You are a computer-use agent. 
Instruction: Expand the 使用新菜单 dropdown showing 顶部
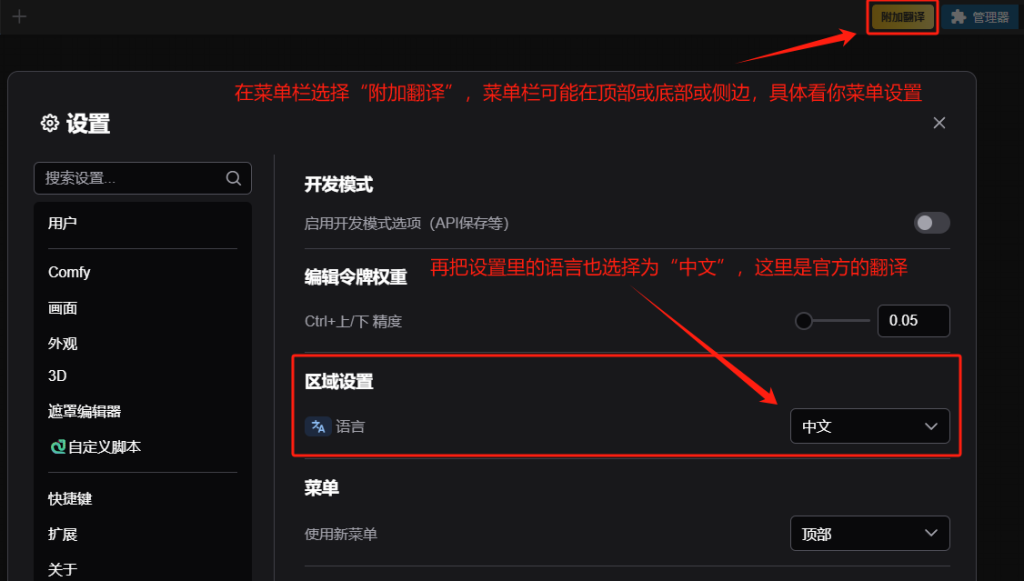point(869,533)
